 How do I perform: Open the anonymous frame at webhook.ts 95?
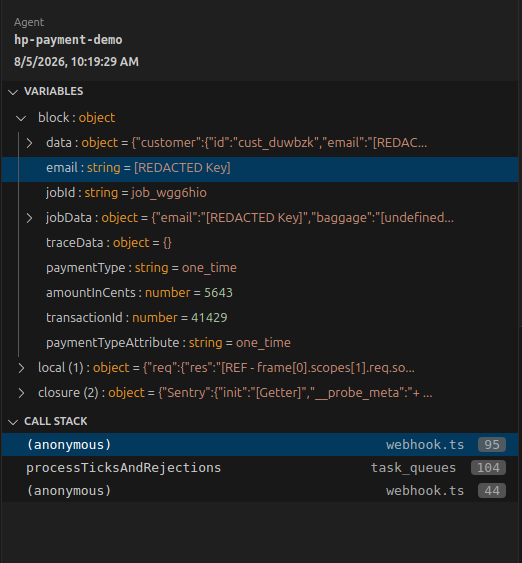tap(260, 445)
